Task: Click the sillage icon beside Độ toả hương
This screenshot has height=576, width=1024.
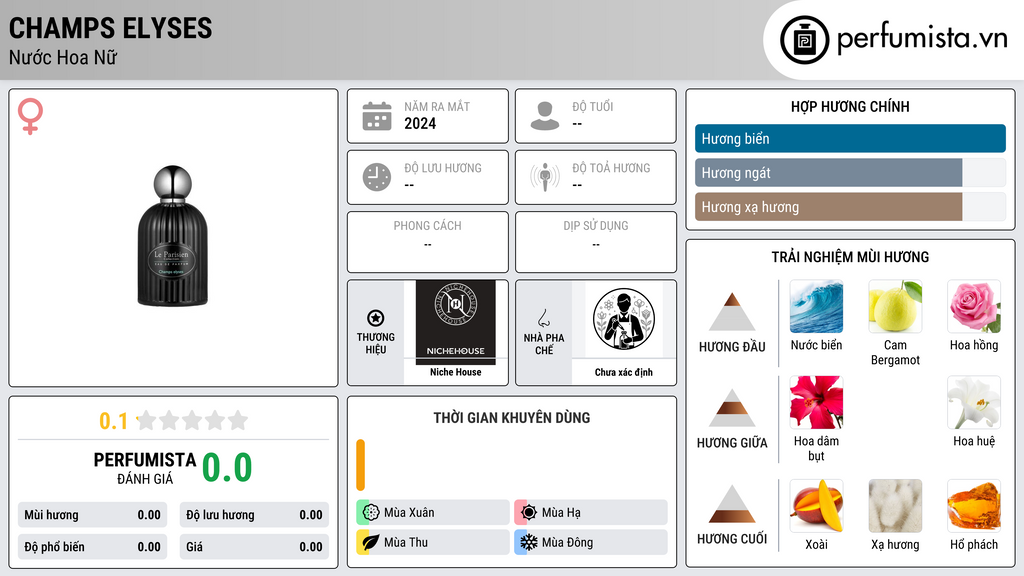Action: click(545, 177)
